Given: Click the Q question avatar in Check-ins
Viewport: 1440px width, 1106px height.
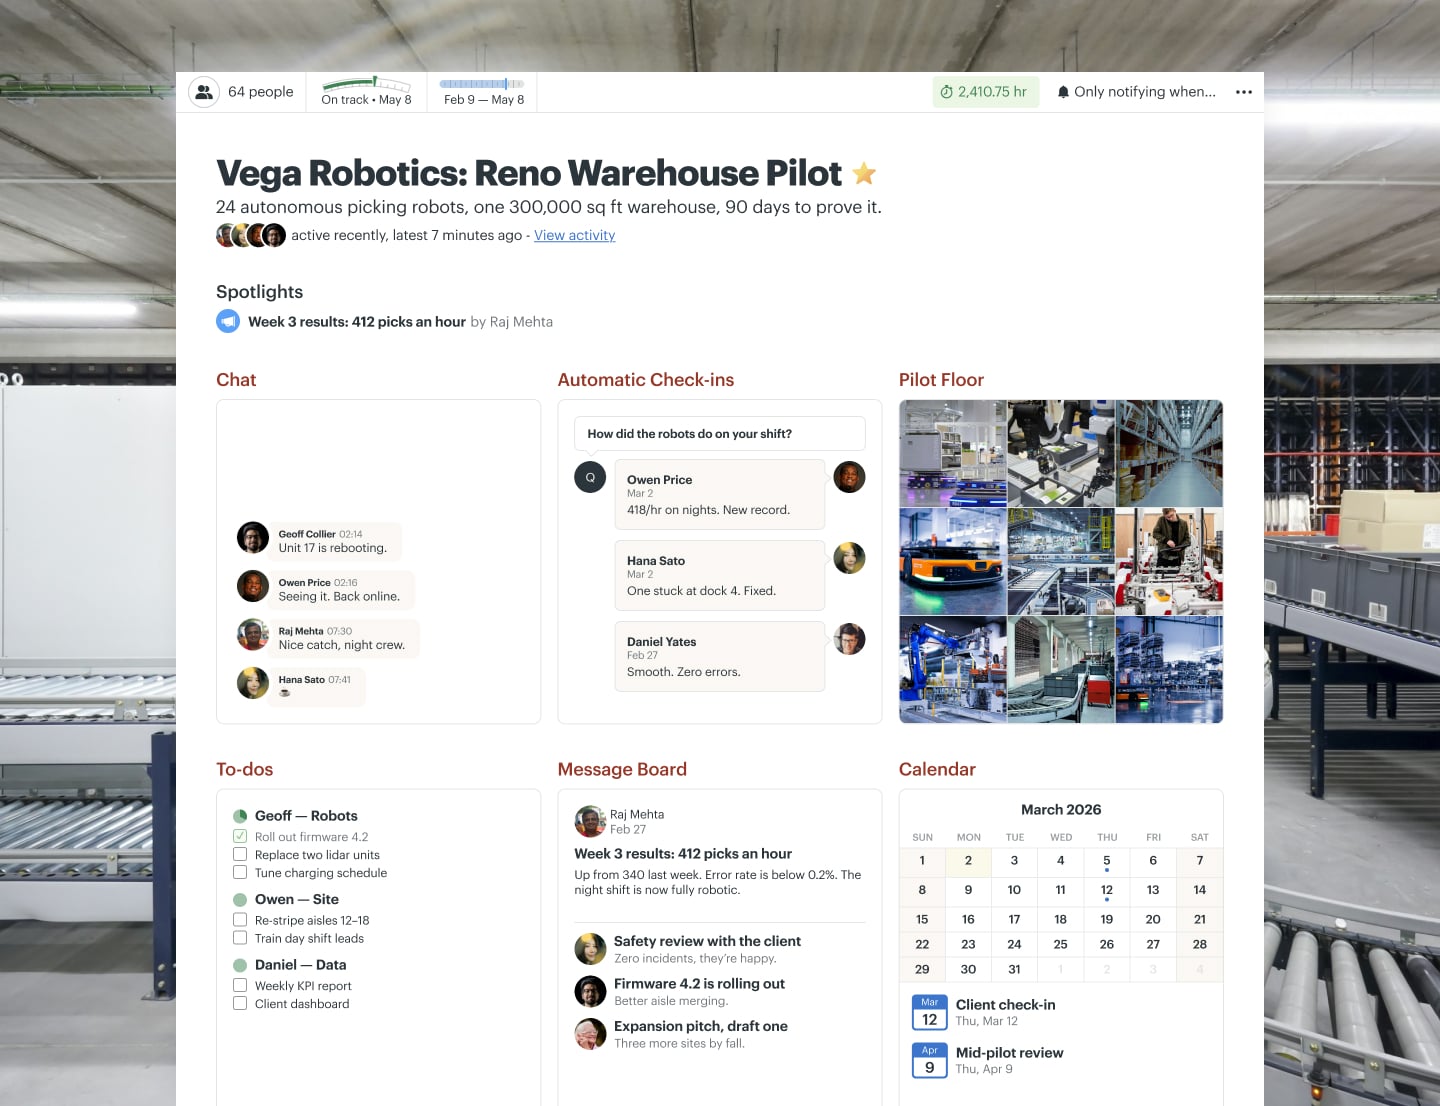Looking at the screenshot, I should pyautogui.click(x=590, y=477).
